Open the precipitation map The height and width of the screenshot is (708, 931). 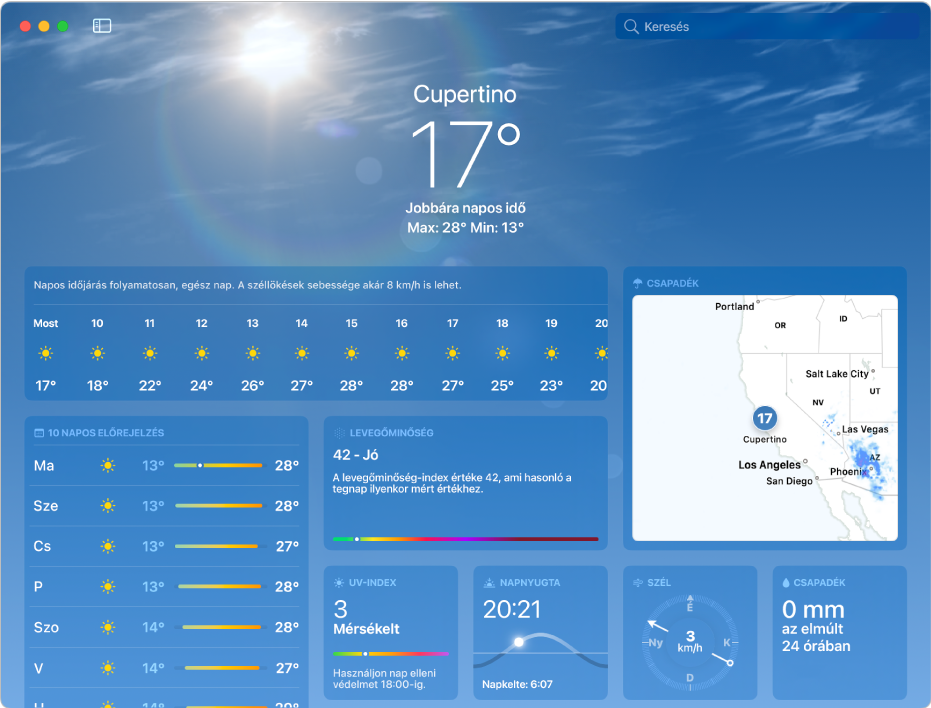pos(765,418)
